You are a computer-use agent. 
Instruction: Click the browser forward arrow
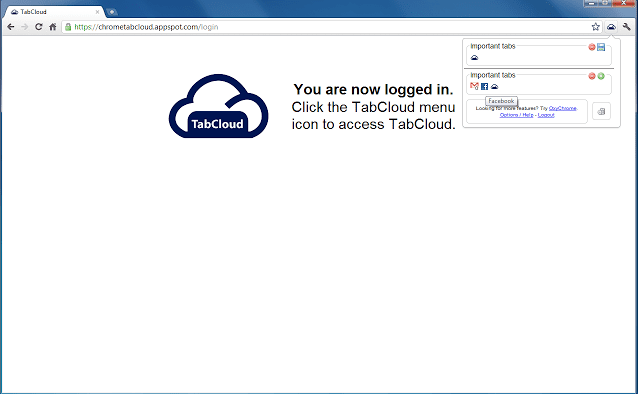point(24,27)
